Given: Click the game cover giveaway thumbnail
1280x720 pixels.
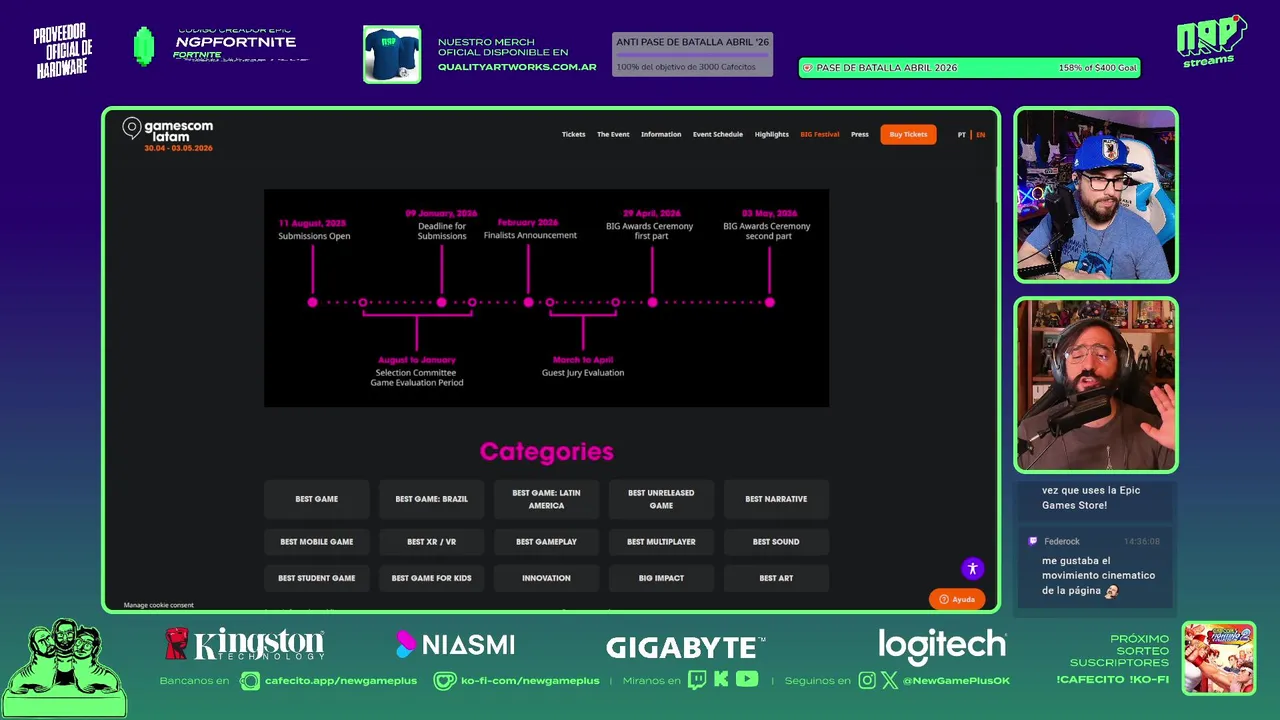Looking at the screenshot, I should click(1219, 658).
